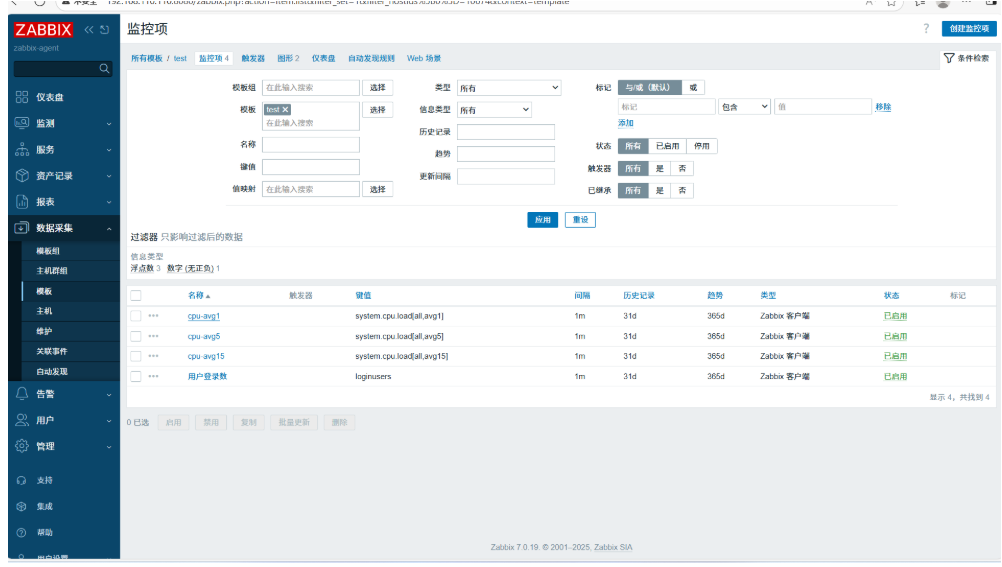Click the 添加 tag link

point(626,123)
